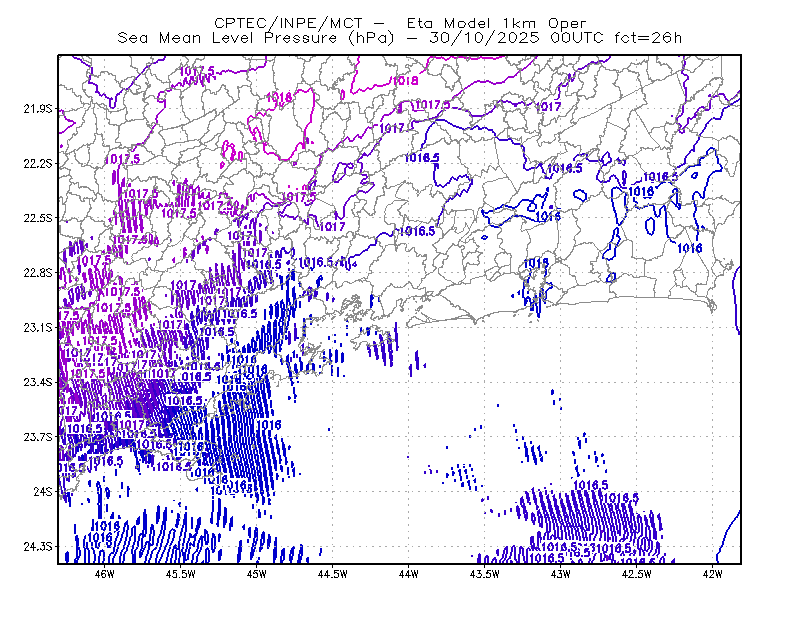The width and height of the screenshot is (800, 618).
Task: Click the 24S latitude axis label
Action: point(43,491)
